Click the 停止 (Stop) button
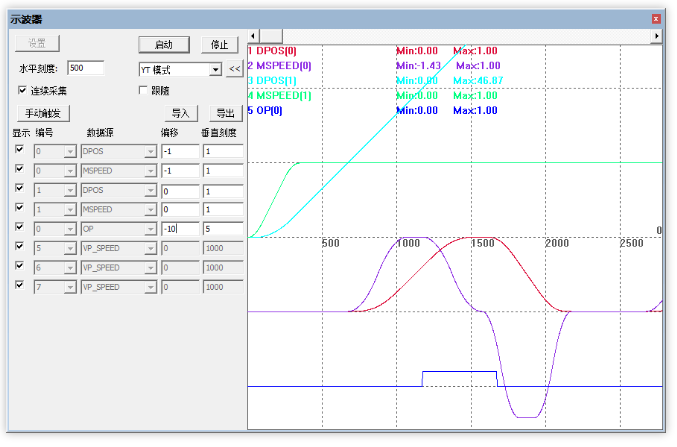677x447 pixels. tap(220, 45)
